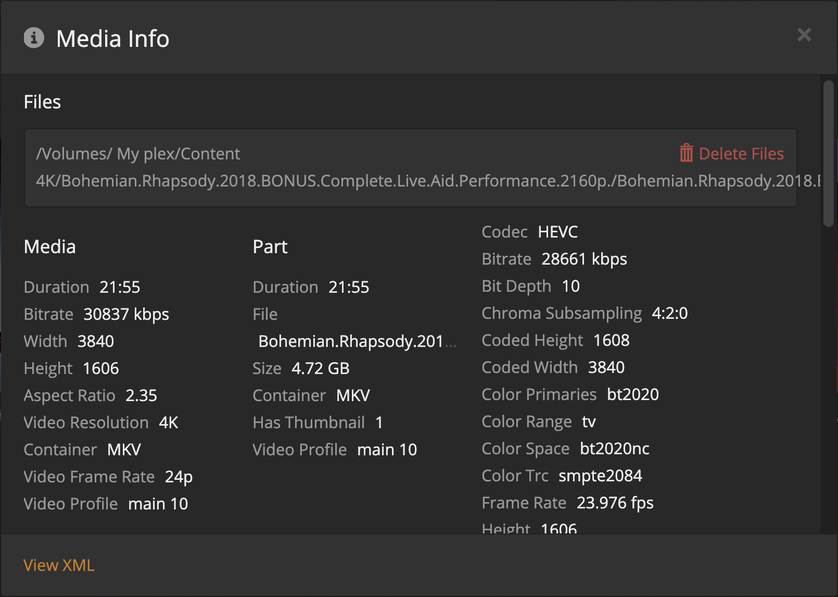
Task: Close the Media Info dialog
Action: tap(804, 36)
